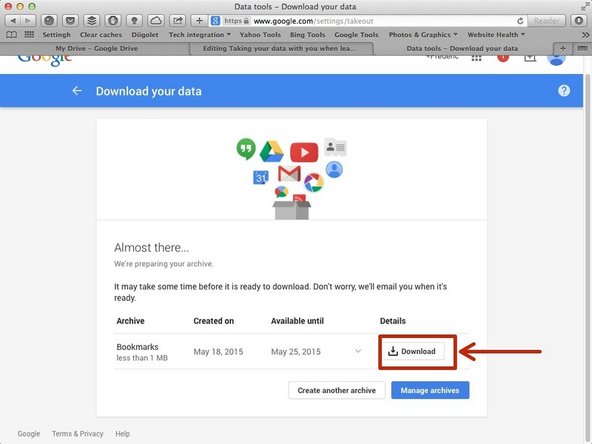Expand the Website Health bookmarks folder
Viewport: 592px width, 444px height.
[x=496, y=35]
